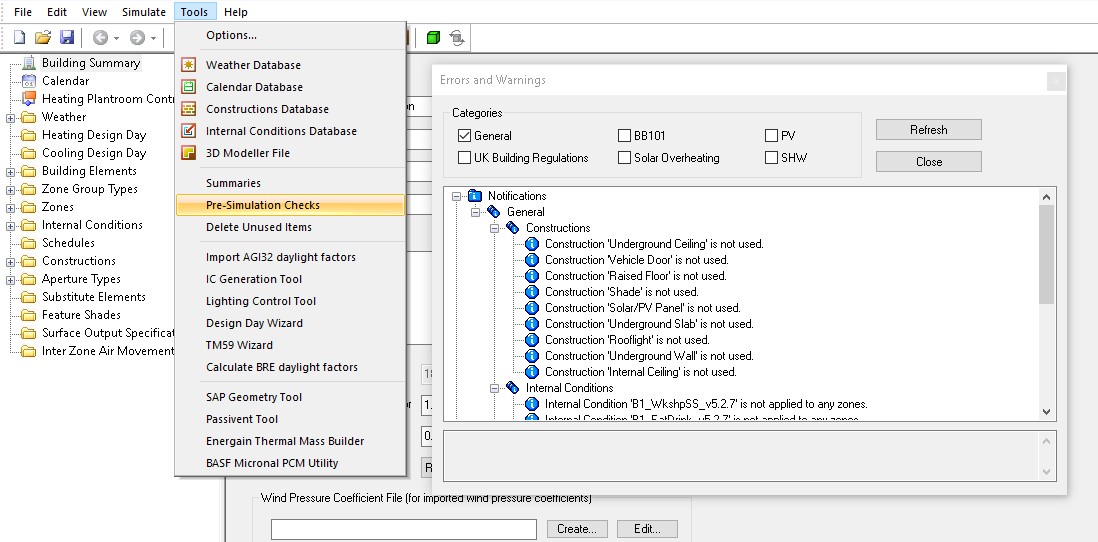Click the New file toolbar icon
This screenshot has height=542, width=1098.
click(19, 38)
